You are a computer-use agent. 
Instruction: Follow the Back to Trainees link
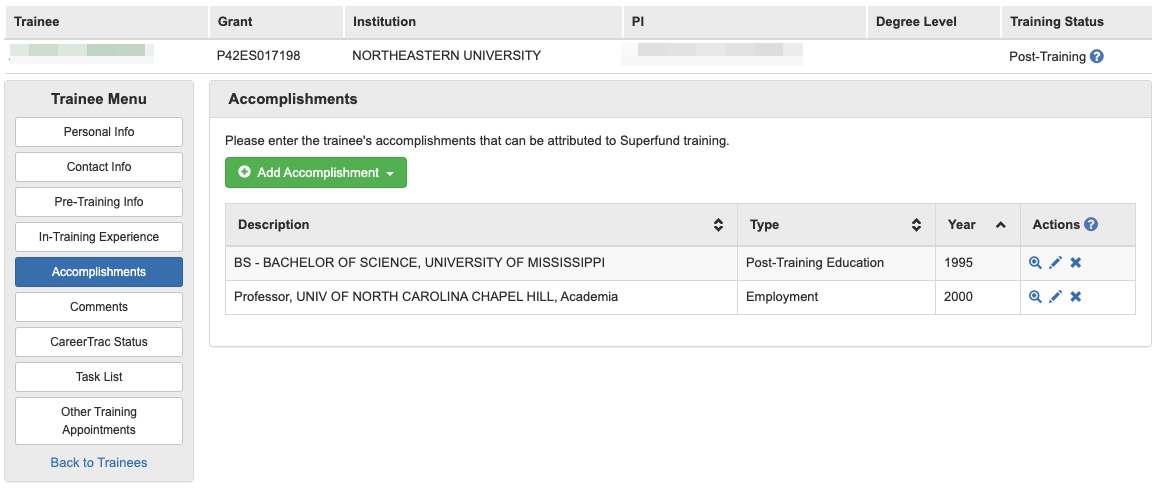(99, 463)
